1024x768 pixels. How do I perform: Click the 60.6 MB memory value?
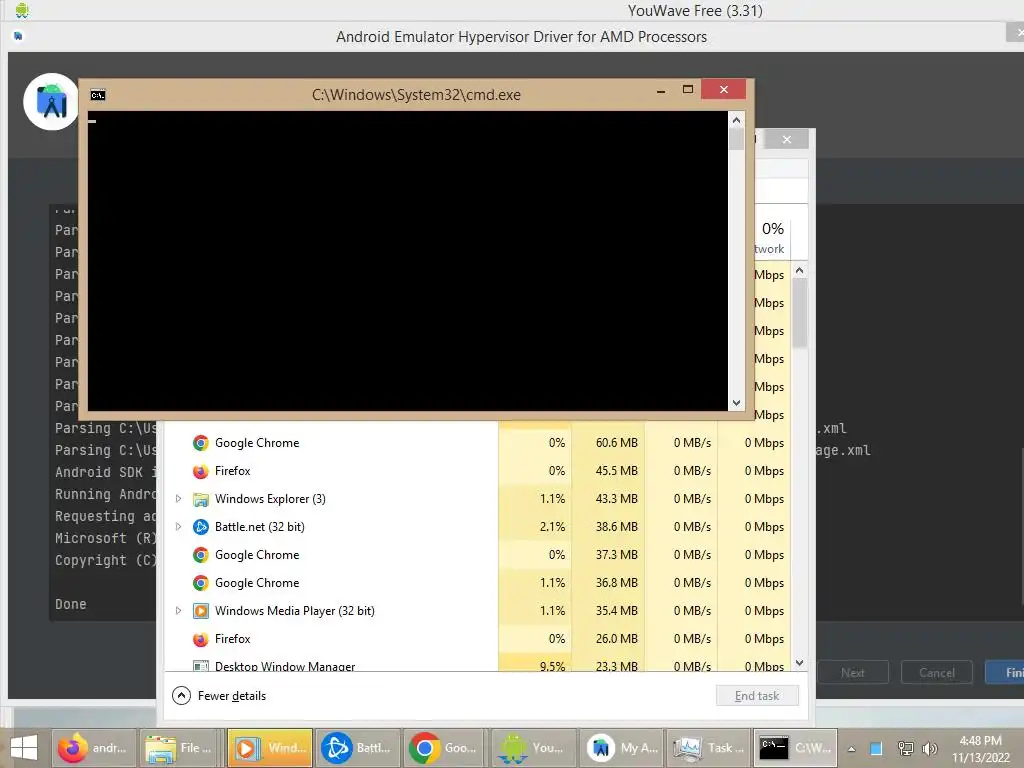tap(616, 443)
